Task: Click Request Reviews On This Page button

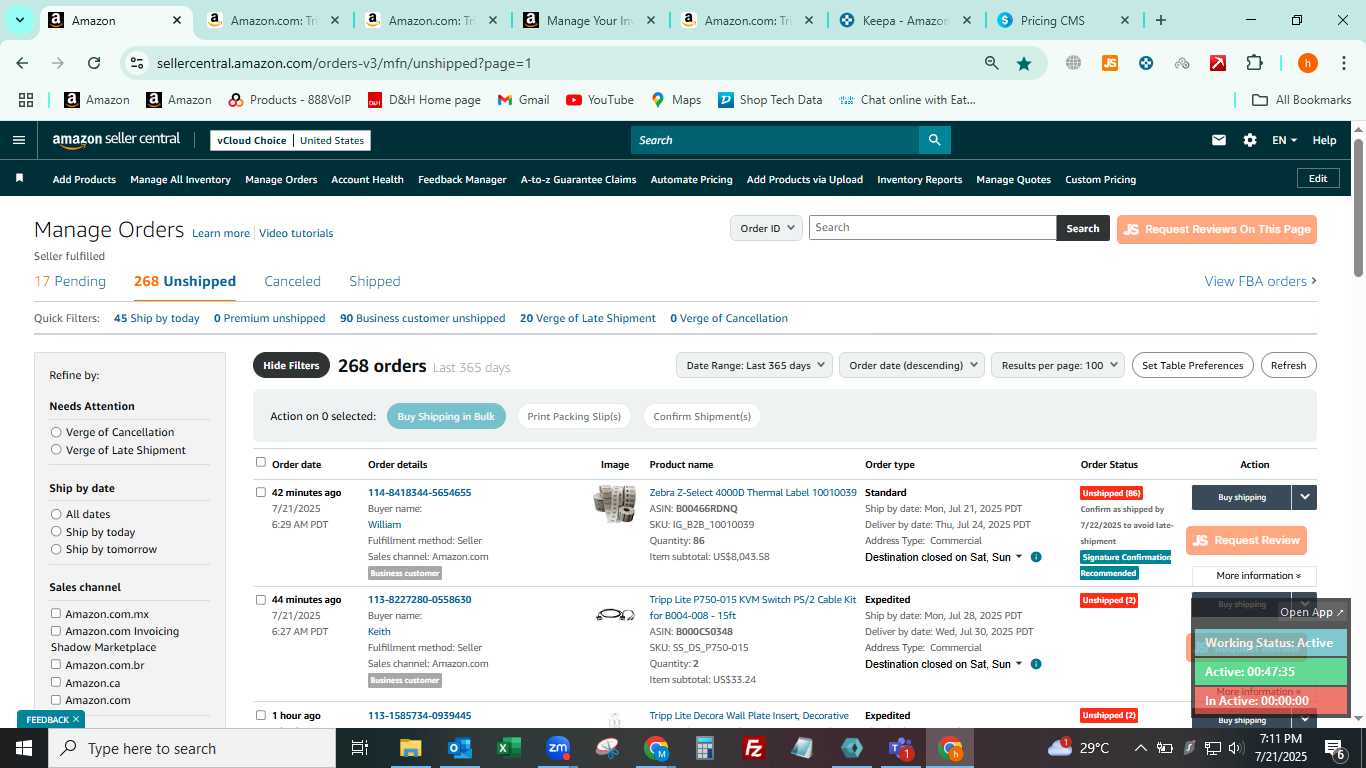Action: tap(1217, 229)
